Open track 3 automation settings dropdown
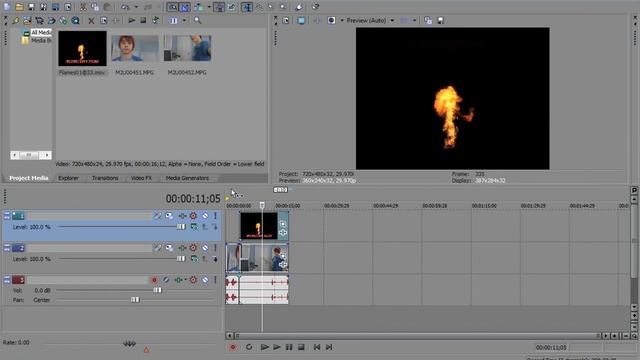 tap(193, 280)
